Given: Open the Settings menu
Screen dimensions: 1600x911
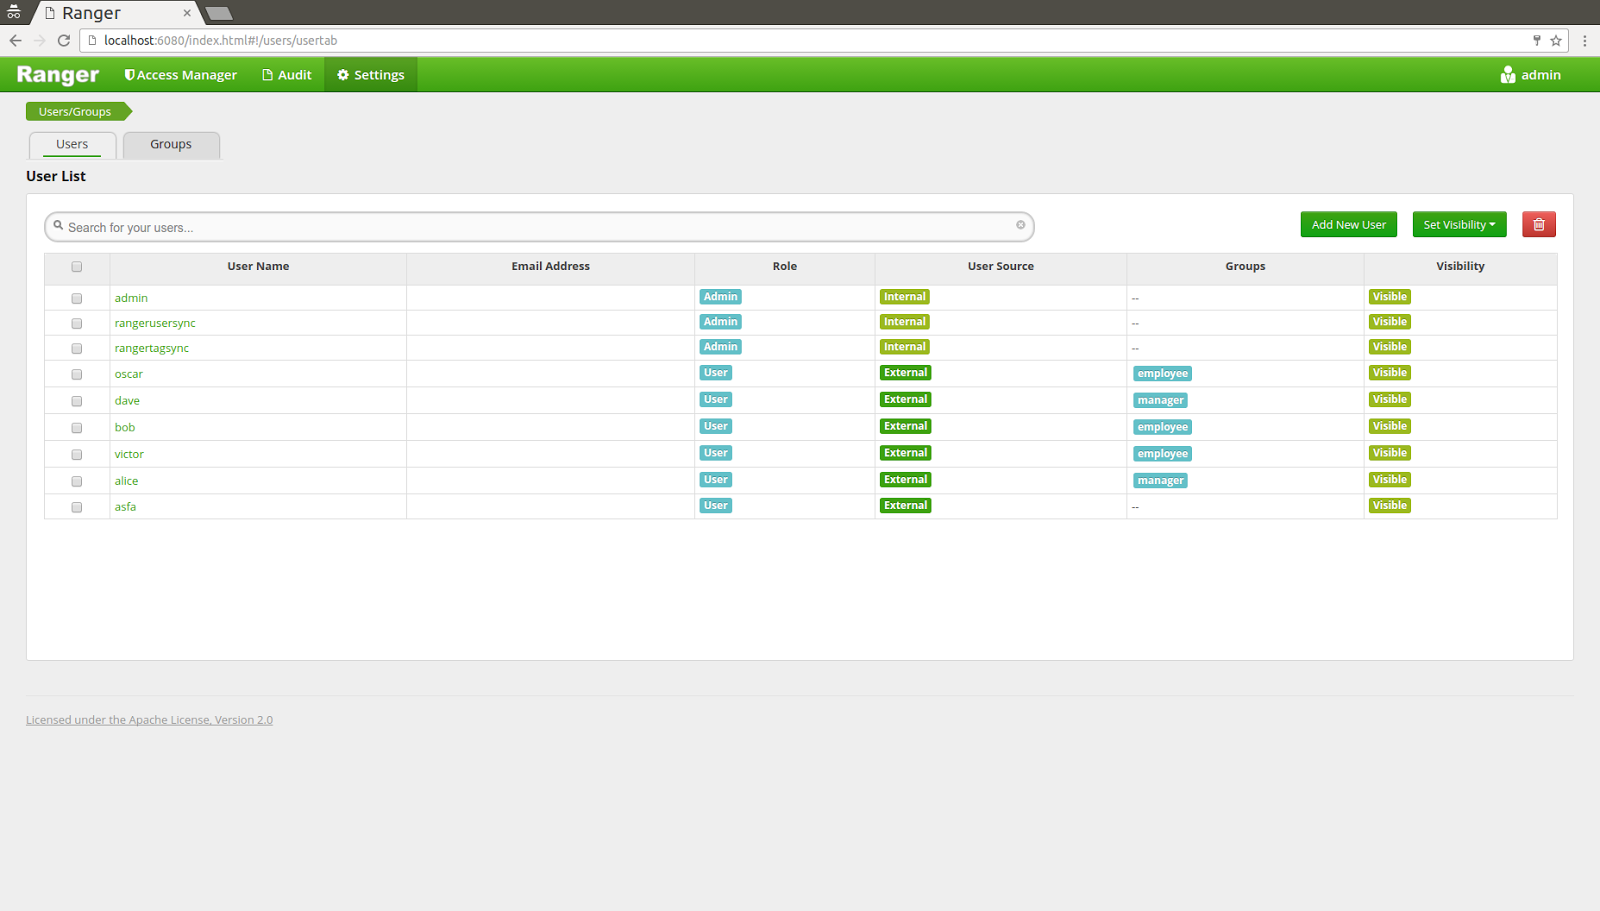Looking at the screenshot, I should (370, 74).
